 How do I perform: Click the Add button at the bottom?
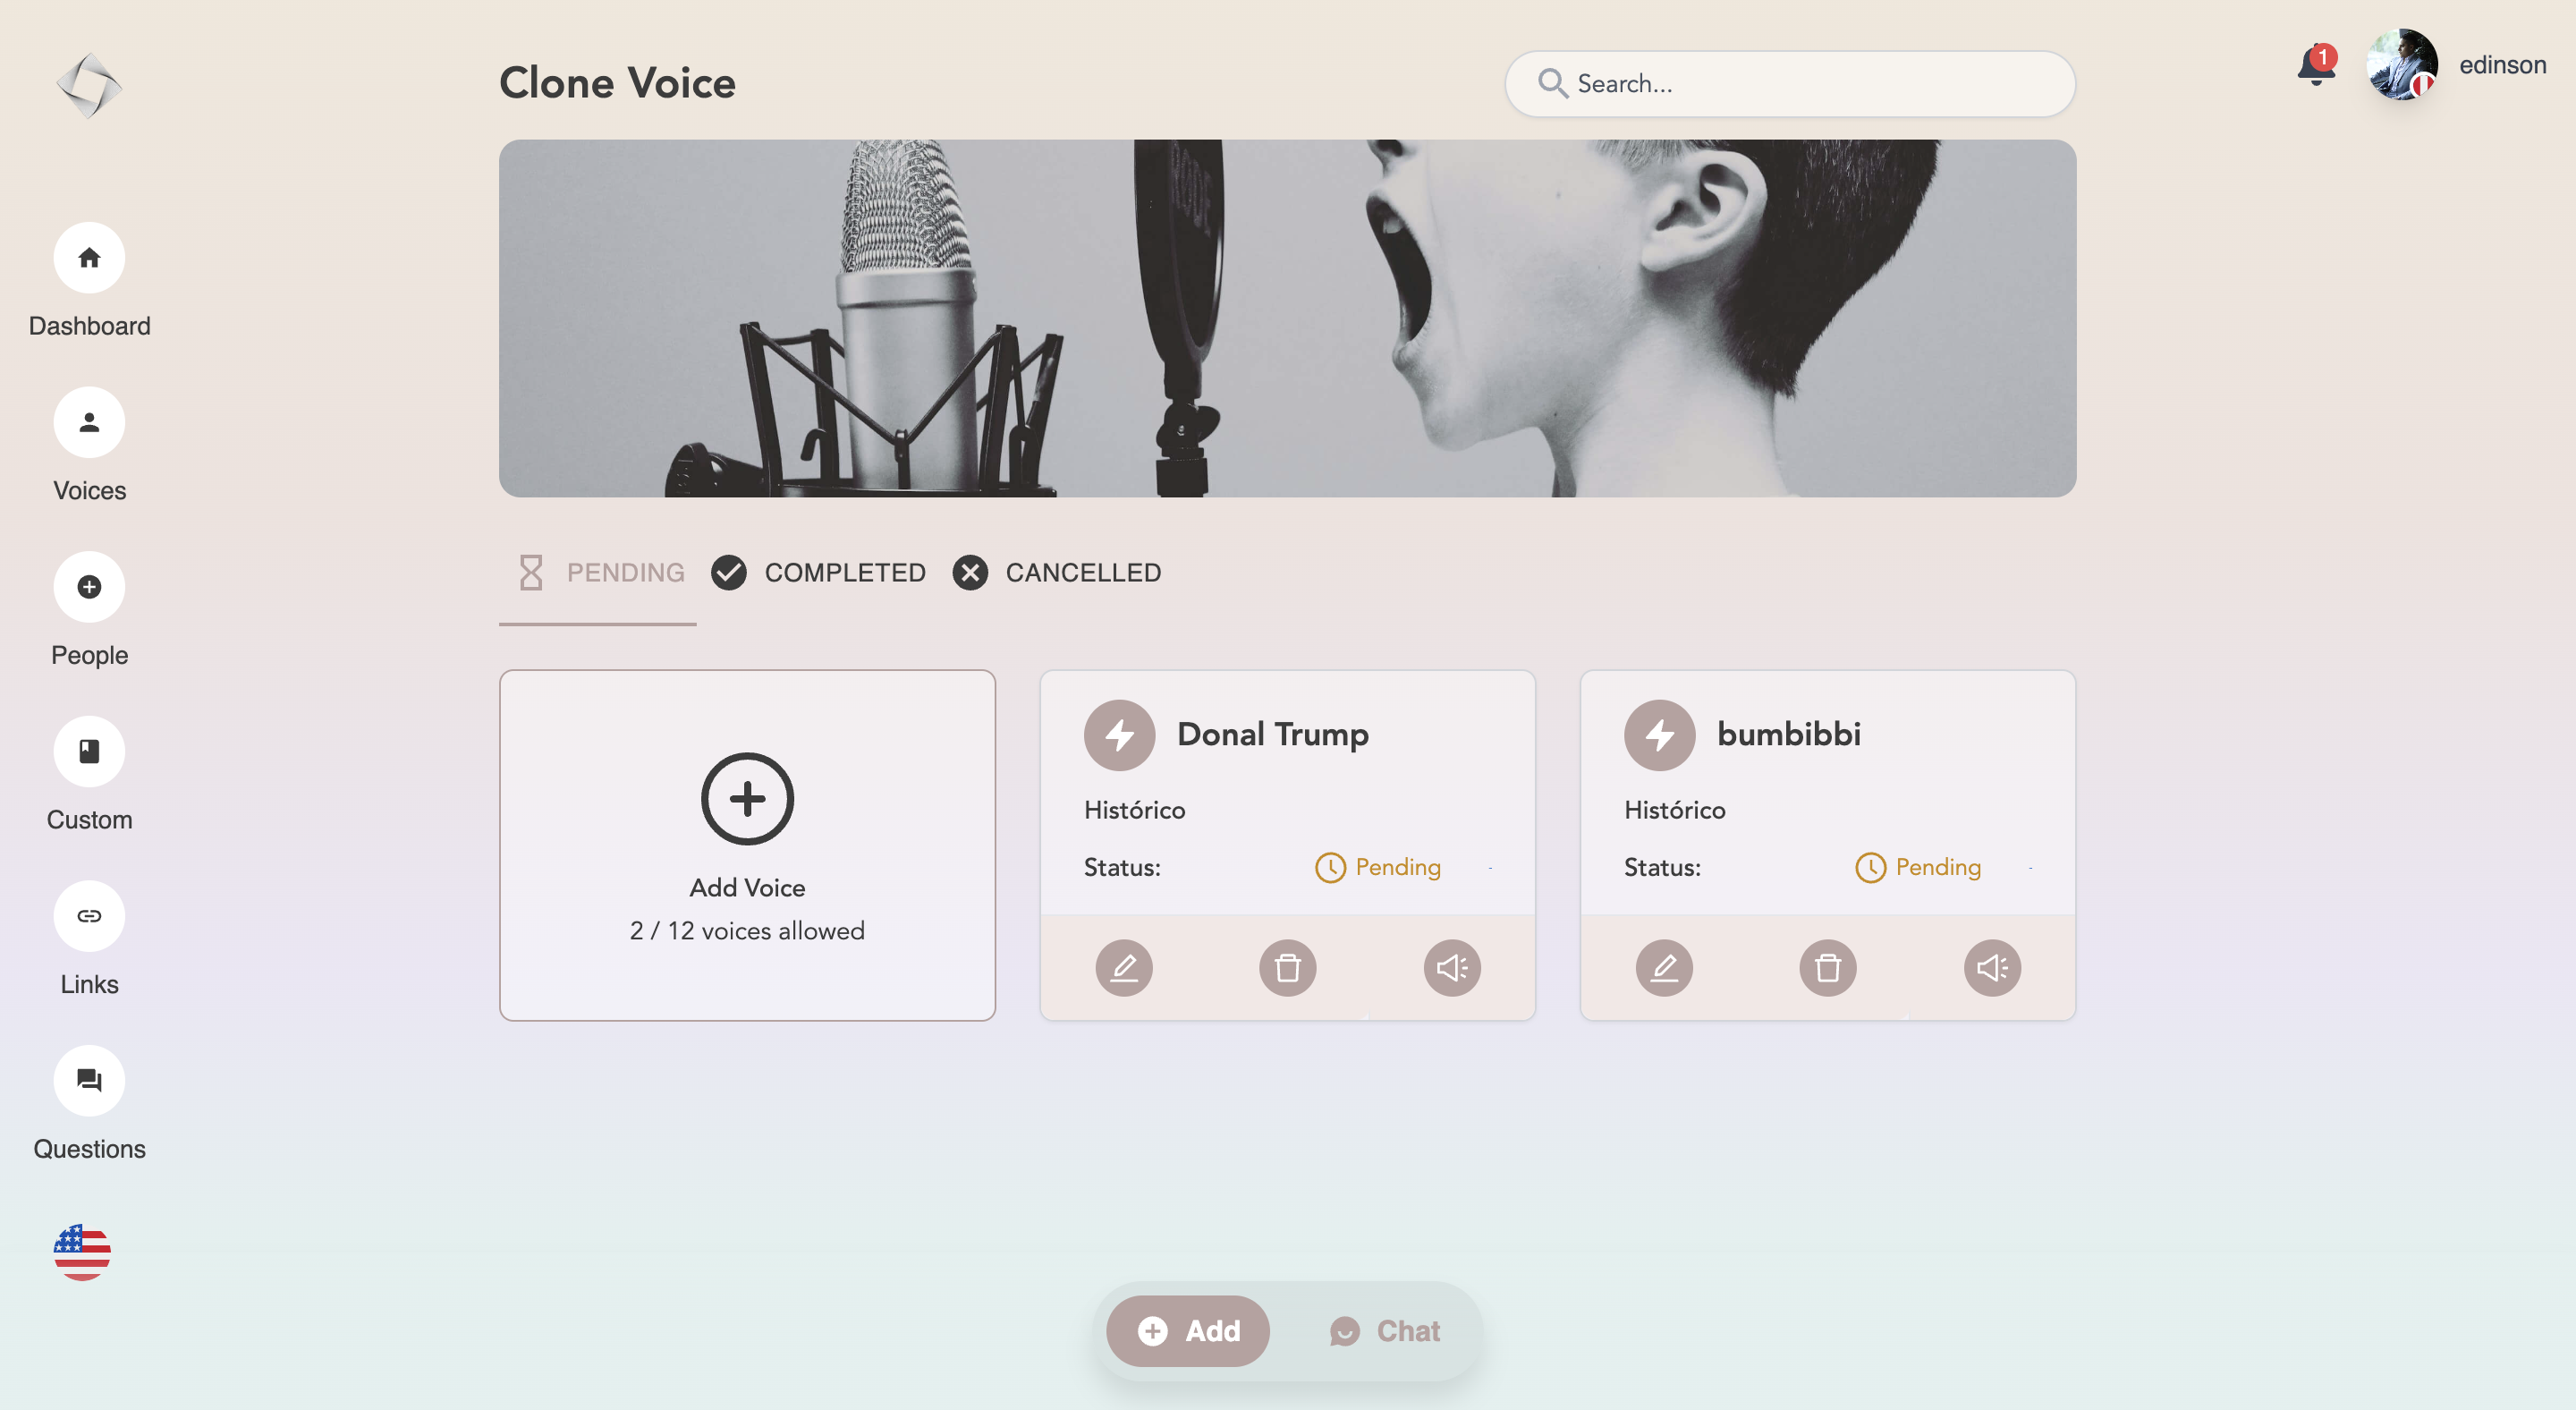click(1187, 1330)
